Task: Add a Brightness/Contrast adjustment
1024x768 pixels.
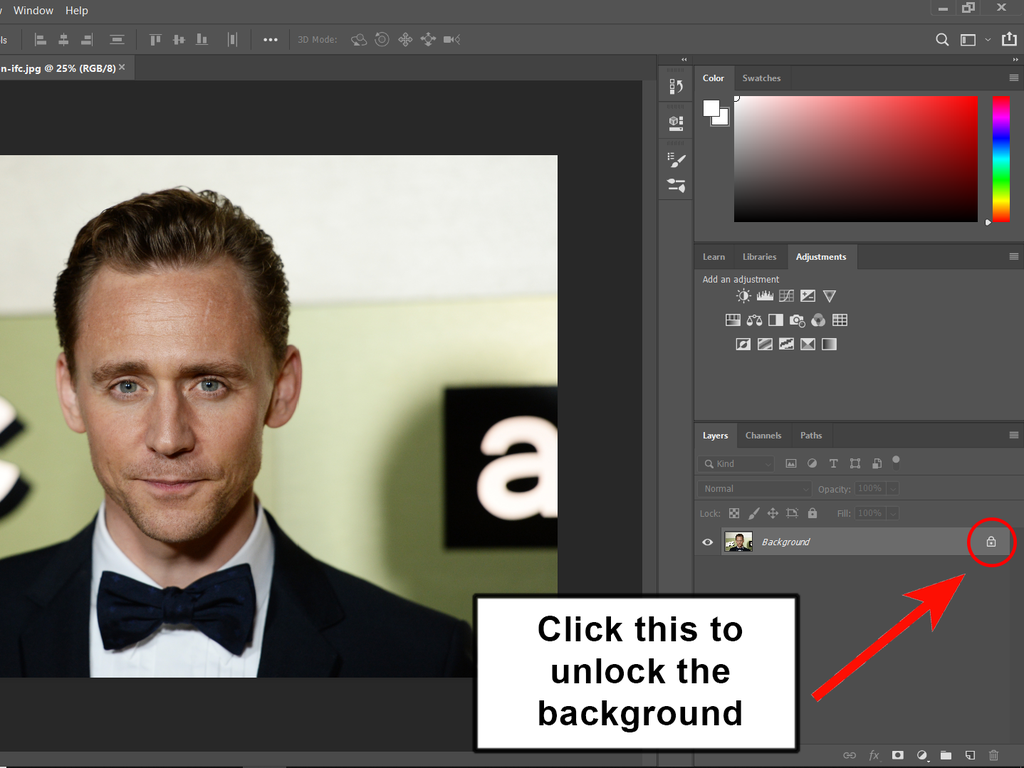Action: [x=743, y=296]
